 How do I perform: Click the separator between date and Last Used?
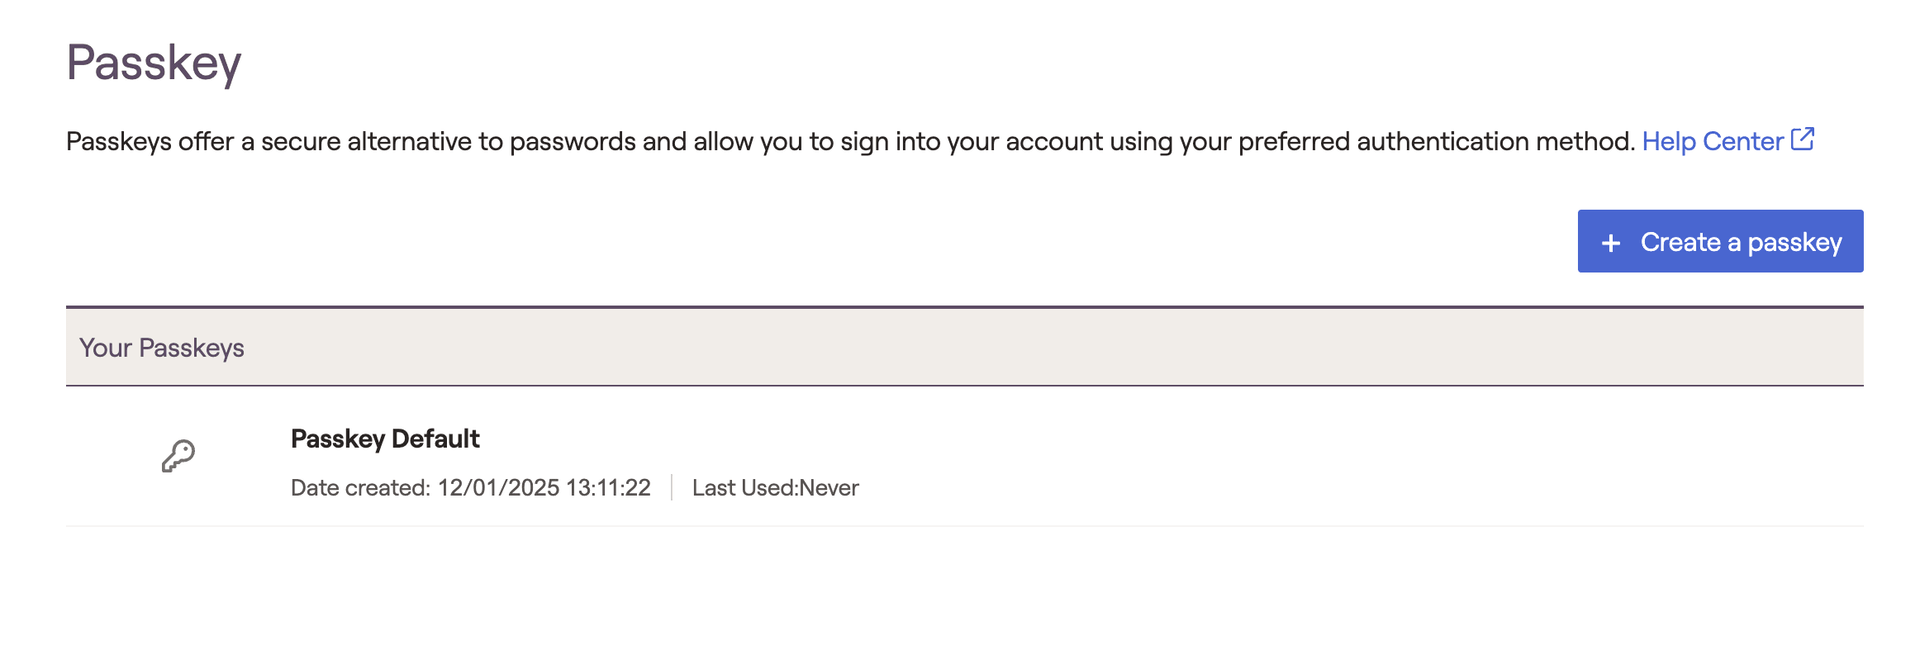point(671,488)
